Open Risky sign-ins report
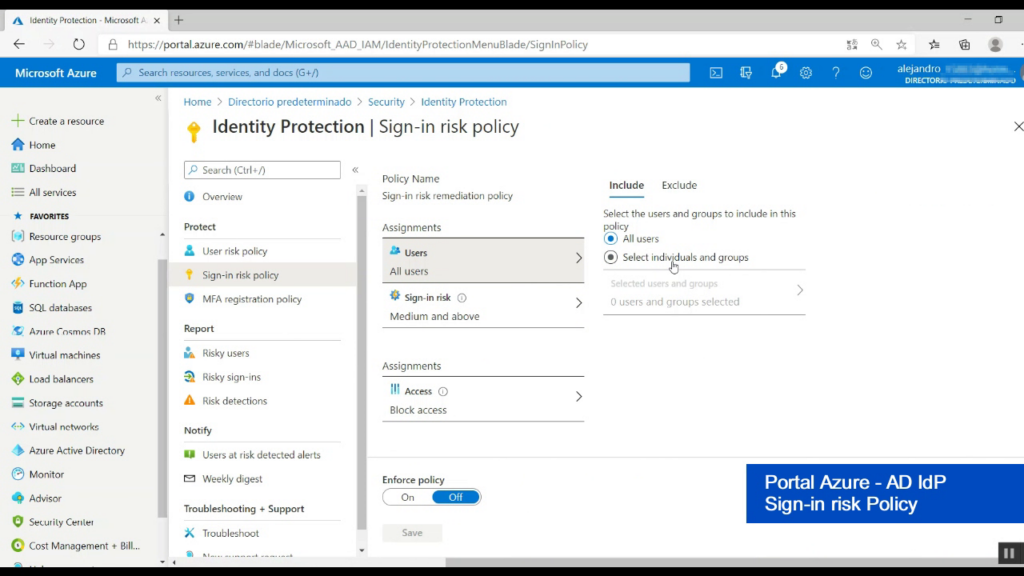 pos(222,377)
